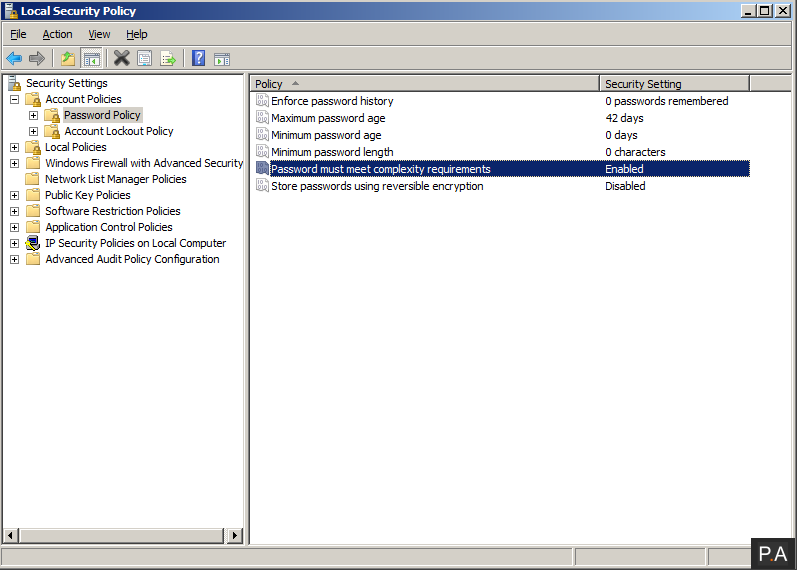Click the 'Disabled' setting value
The image size is (797, 570).
tap(625, 186)
